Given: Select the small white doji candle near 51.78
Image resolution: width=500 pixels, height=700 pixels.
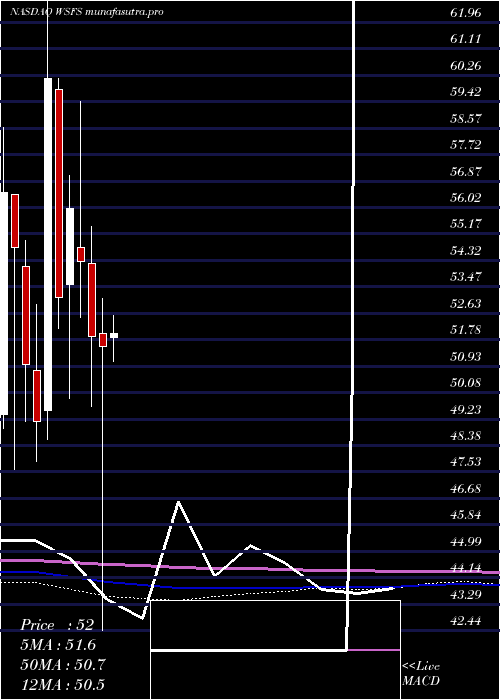Looking at the screenshot, I should [x=114, y=335].
